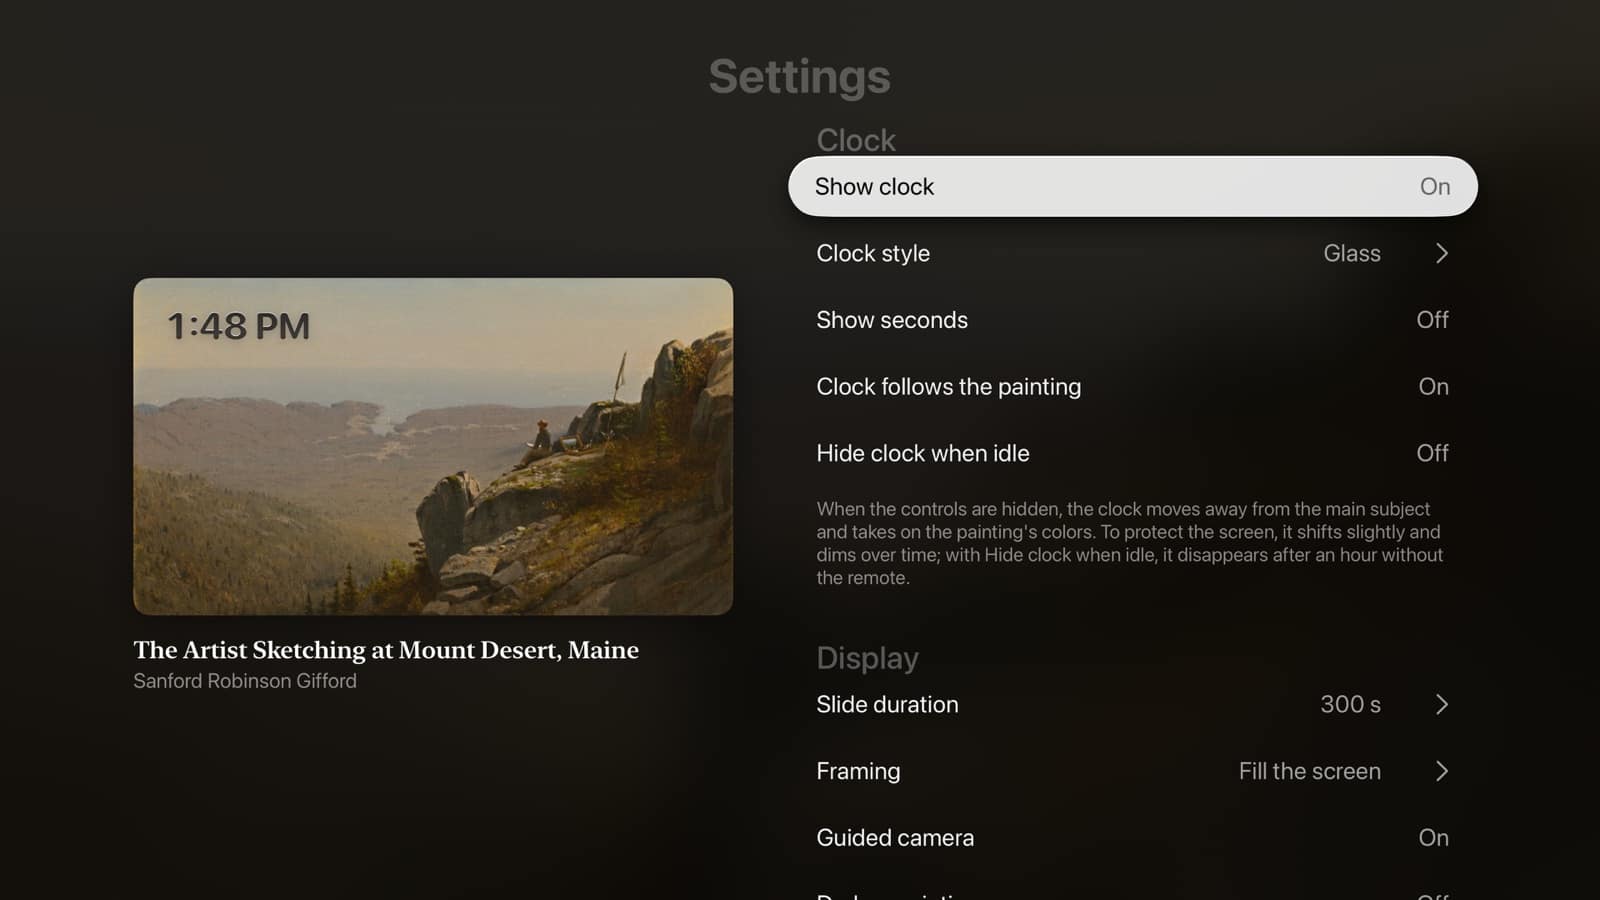1600x900 pixels.
Task: Click the artist name Sanford Robinson Gifford
Action: coord(245,681)
